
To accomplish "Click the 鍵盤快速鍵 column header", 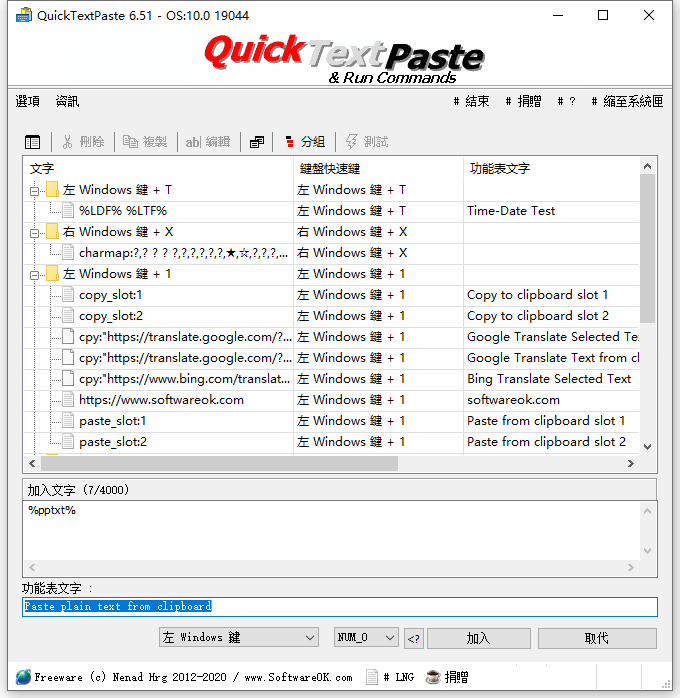I will click(378, 168).
